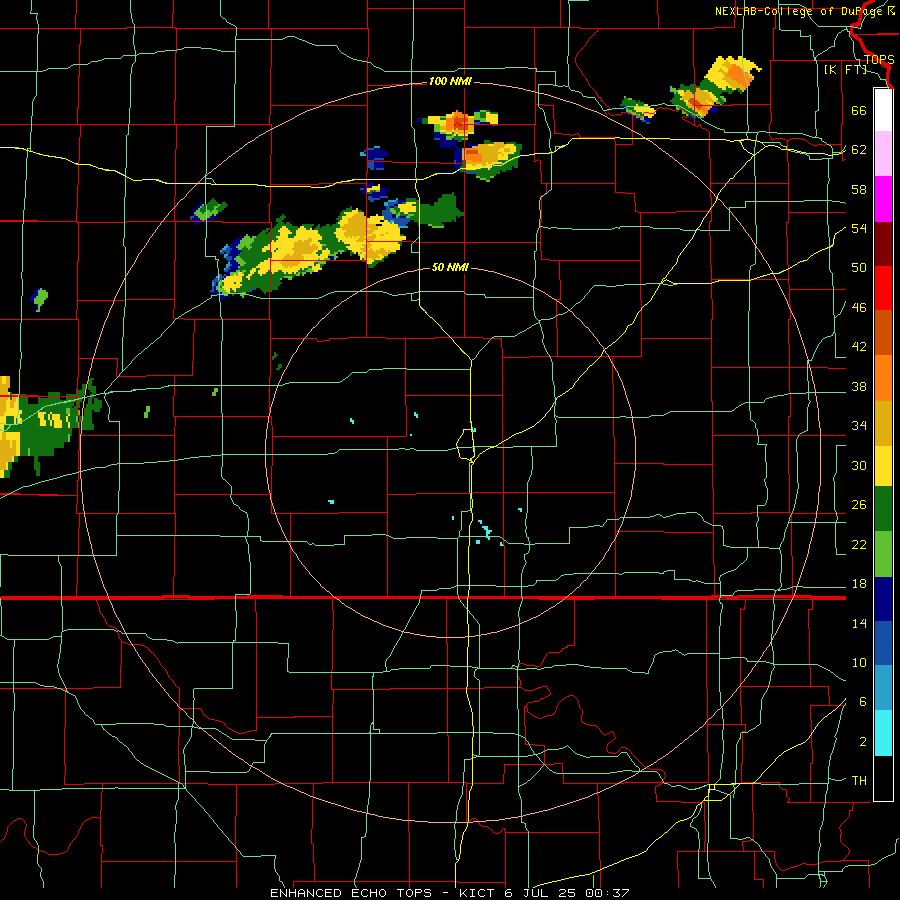Click the white swatch atop the tops legend
Image resolution: width=900 pixels, height=900 pixels.
click(x=883, y=110)
